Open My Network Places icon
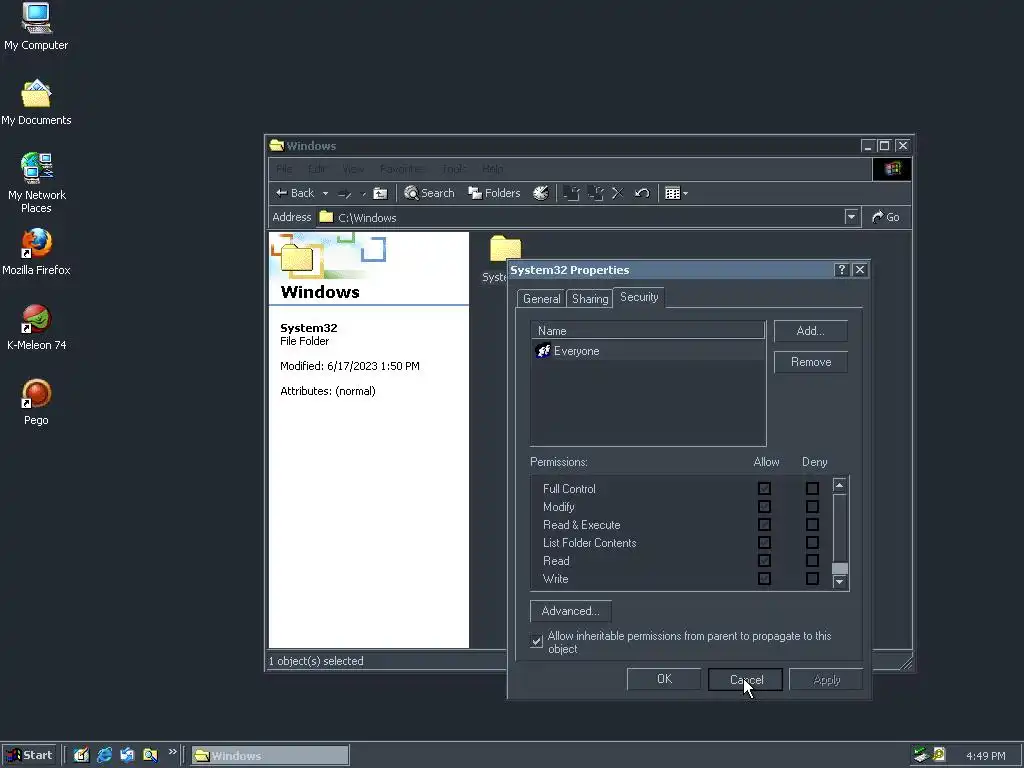This screenshot has height=768, width=1024. coord(37,183)
